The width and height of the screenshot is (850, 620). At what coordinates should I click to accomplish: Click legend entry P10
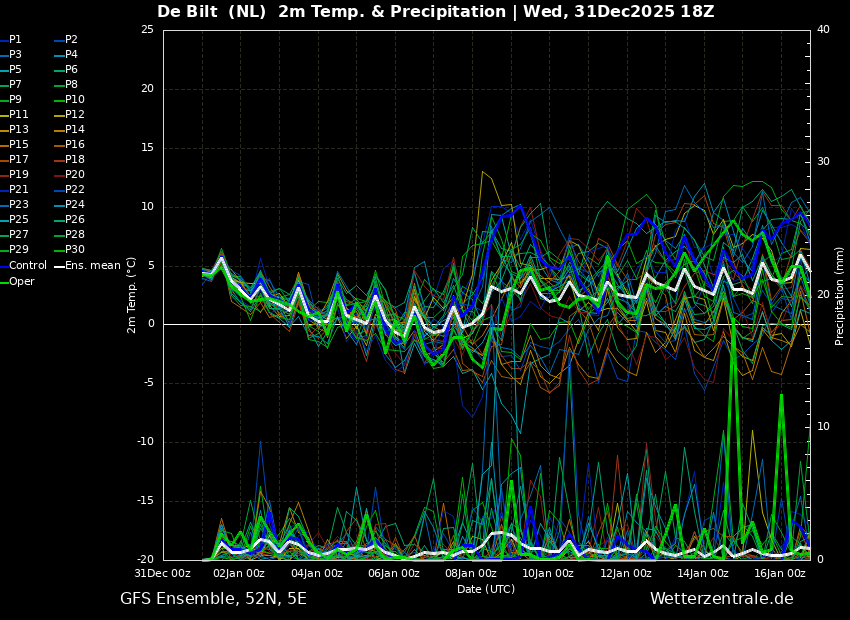tap(69, 99)
